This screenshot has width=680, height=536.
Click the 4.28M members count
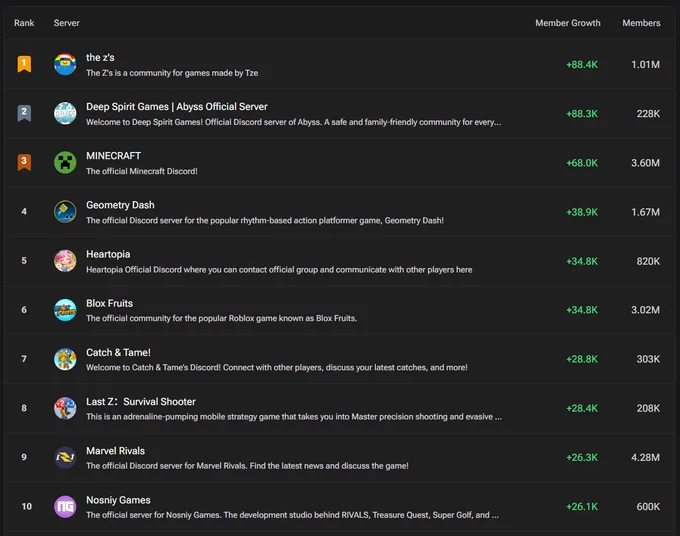(x=645, y=458)
